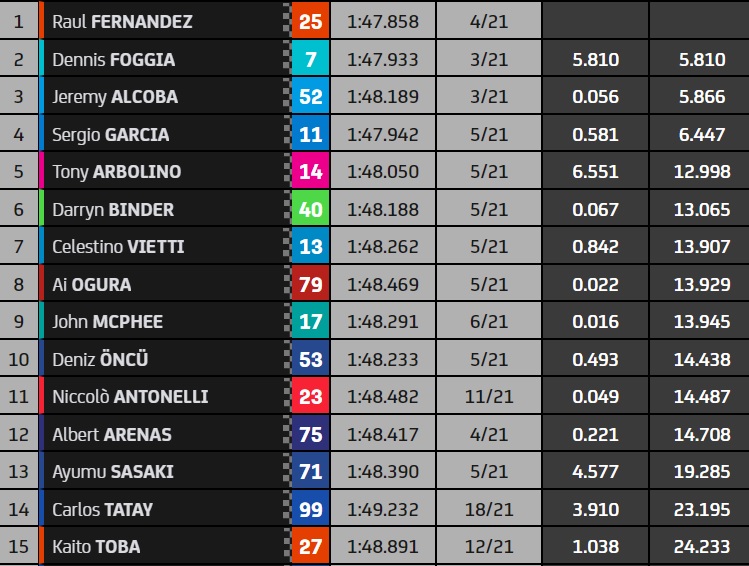Click Carlos TATAY's name
Image resolution: width=749 pixels, height=566 pixels.
click(x=103, y=510)
